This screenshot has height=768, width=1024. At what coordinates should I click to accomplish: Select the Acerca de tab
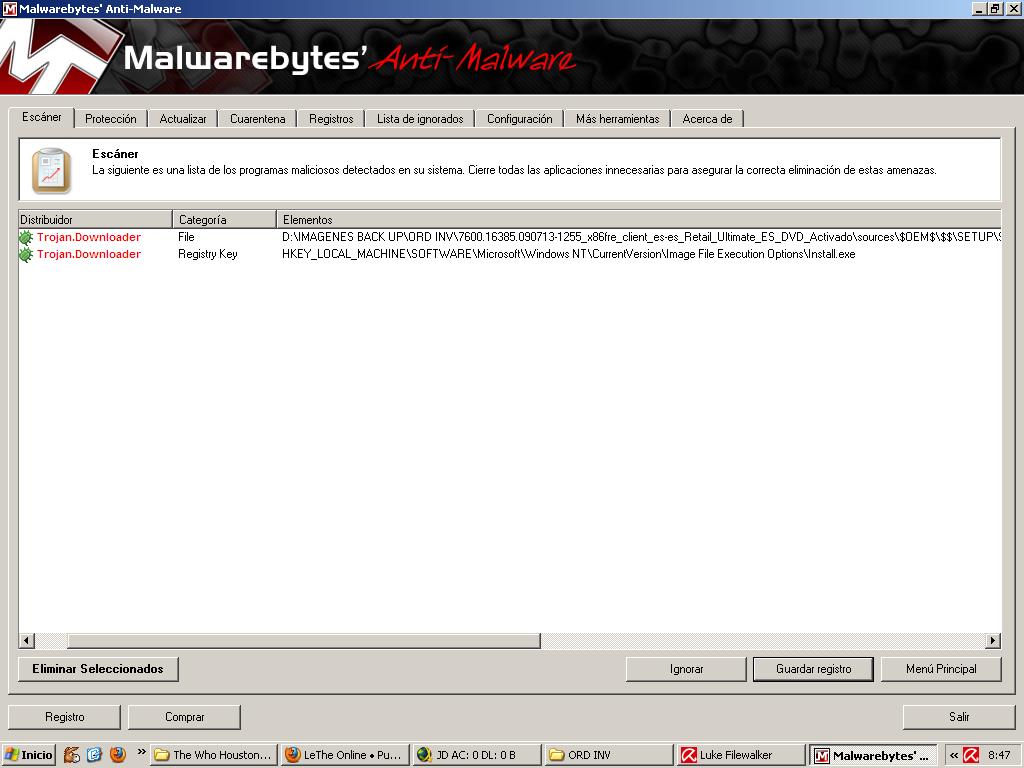tap(707, 119)
